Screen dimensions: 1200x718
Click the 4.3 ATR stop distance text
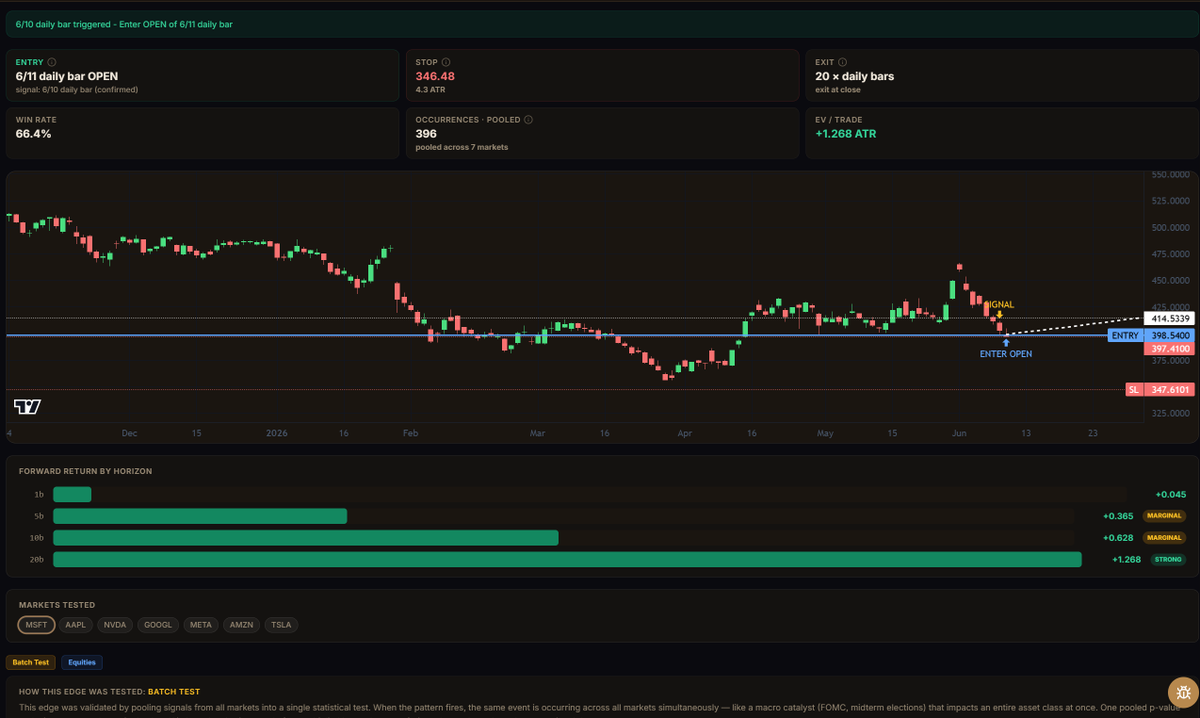429,90
